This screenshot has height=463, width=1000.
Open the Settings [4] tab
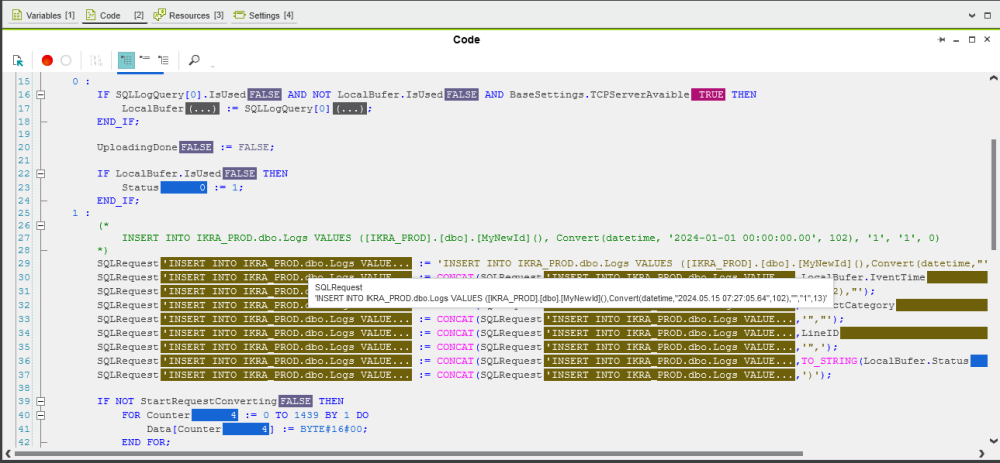pyautogui.click(x=264, y=15)
